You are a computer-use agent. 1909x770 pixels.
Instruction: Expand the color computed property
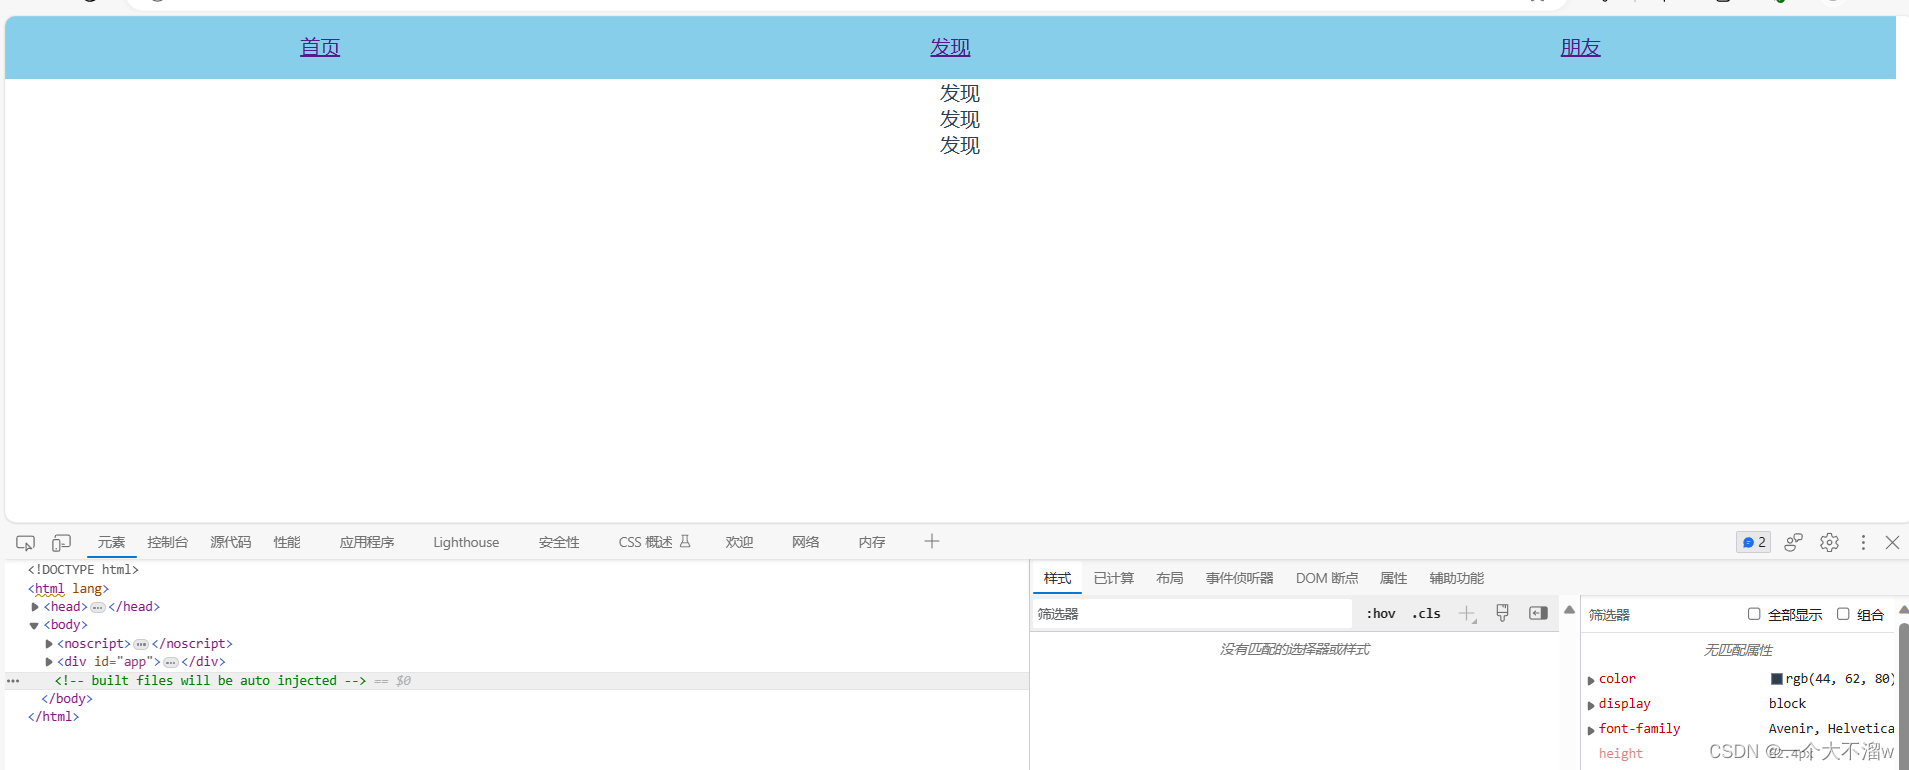tap(1591, 680)
